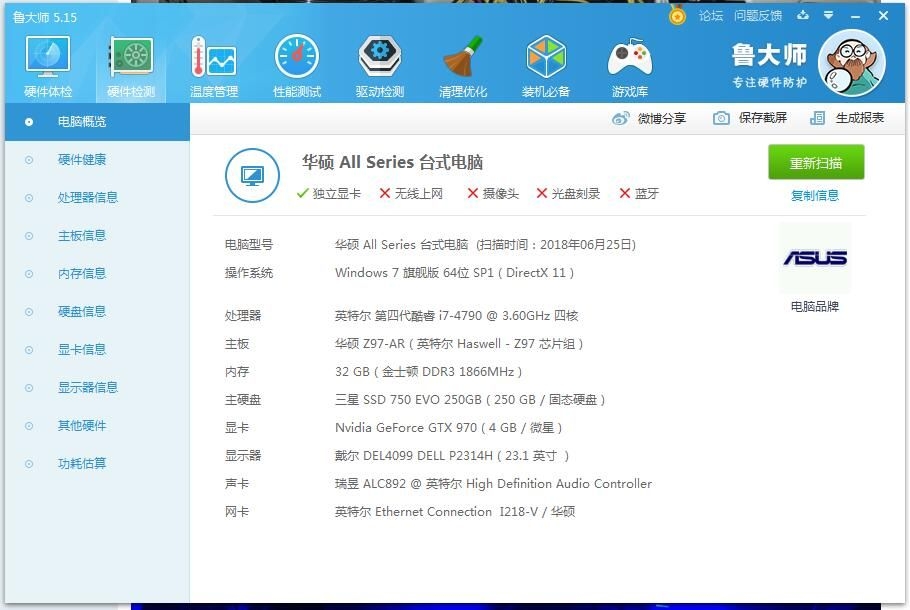Click the 电脑品牌 label

pos(815,306)
